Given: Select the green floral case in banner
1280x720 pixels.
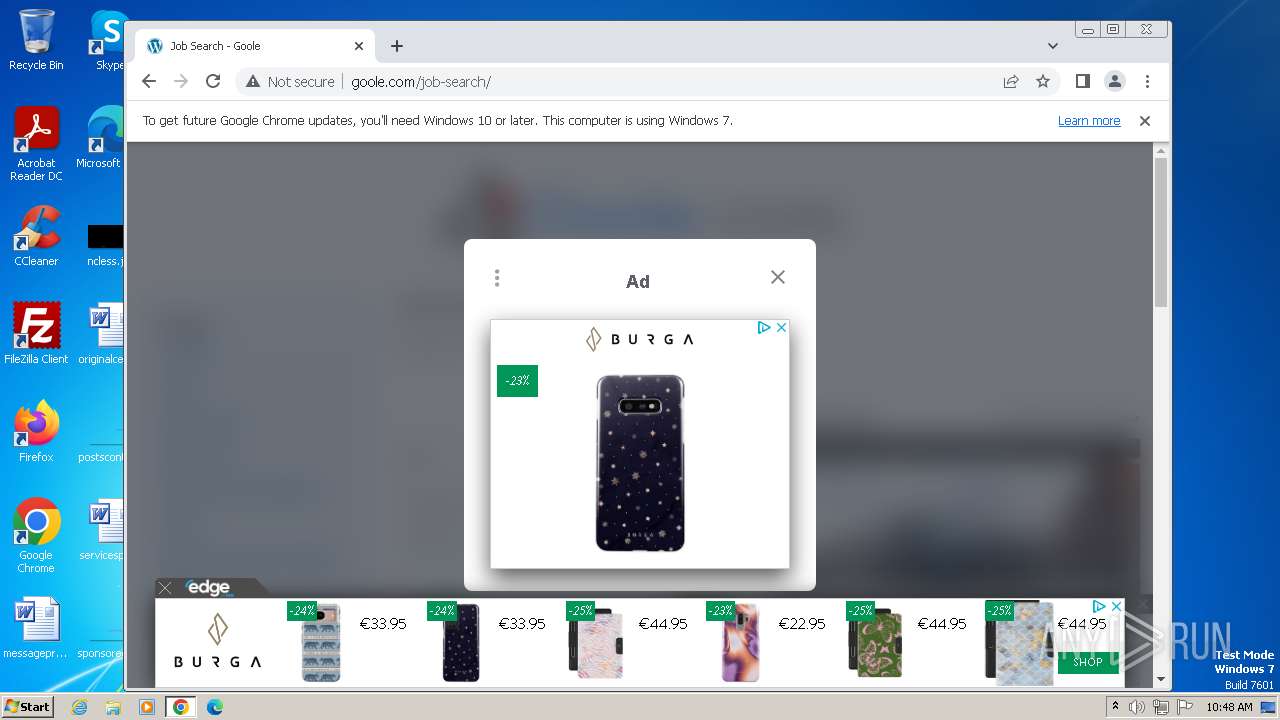Looking at the screenshot, I should tap(876, 645).
